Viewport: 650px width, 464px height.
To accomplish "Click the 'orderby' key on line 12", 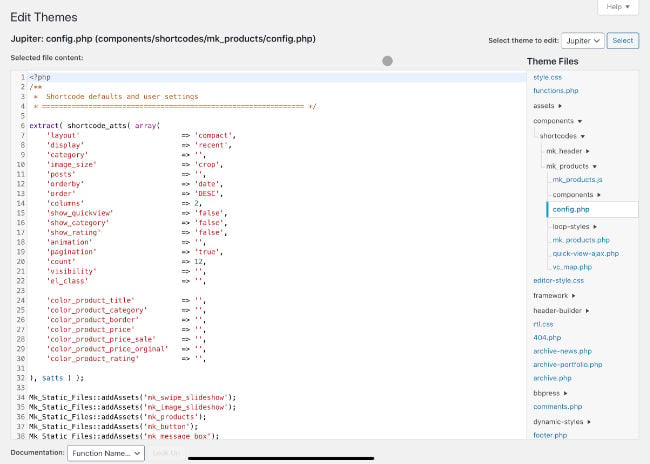I will pyautogui.click(x=65, y=184).
